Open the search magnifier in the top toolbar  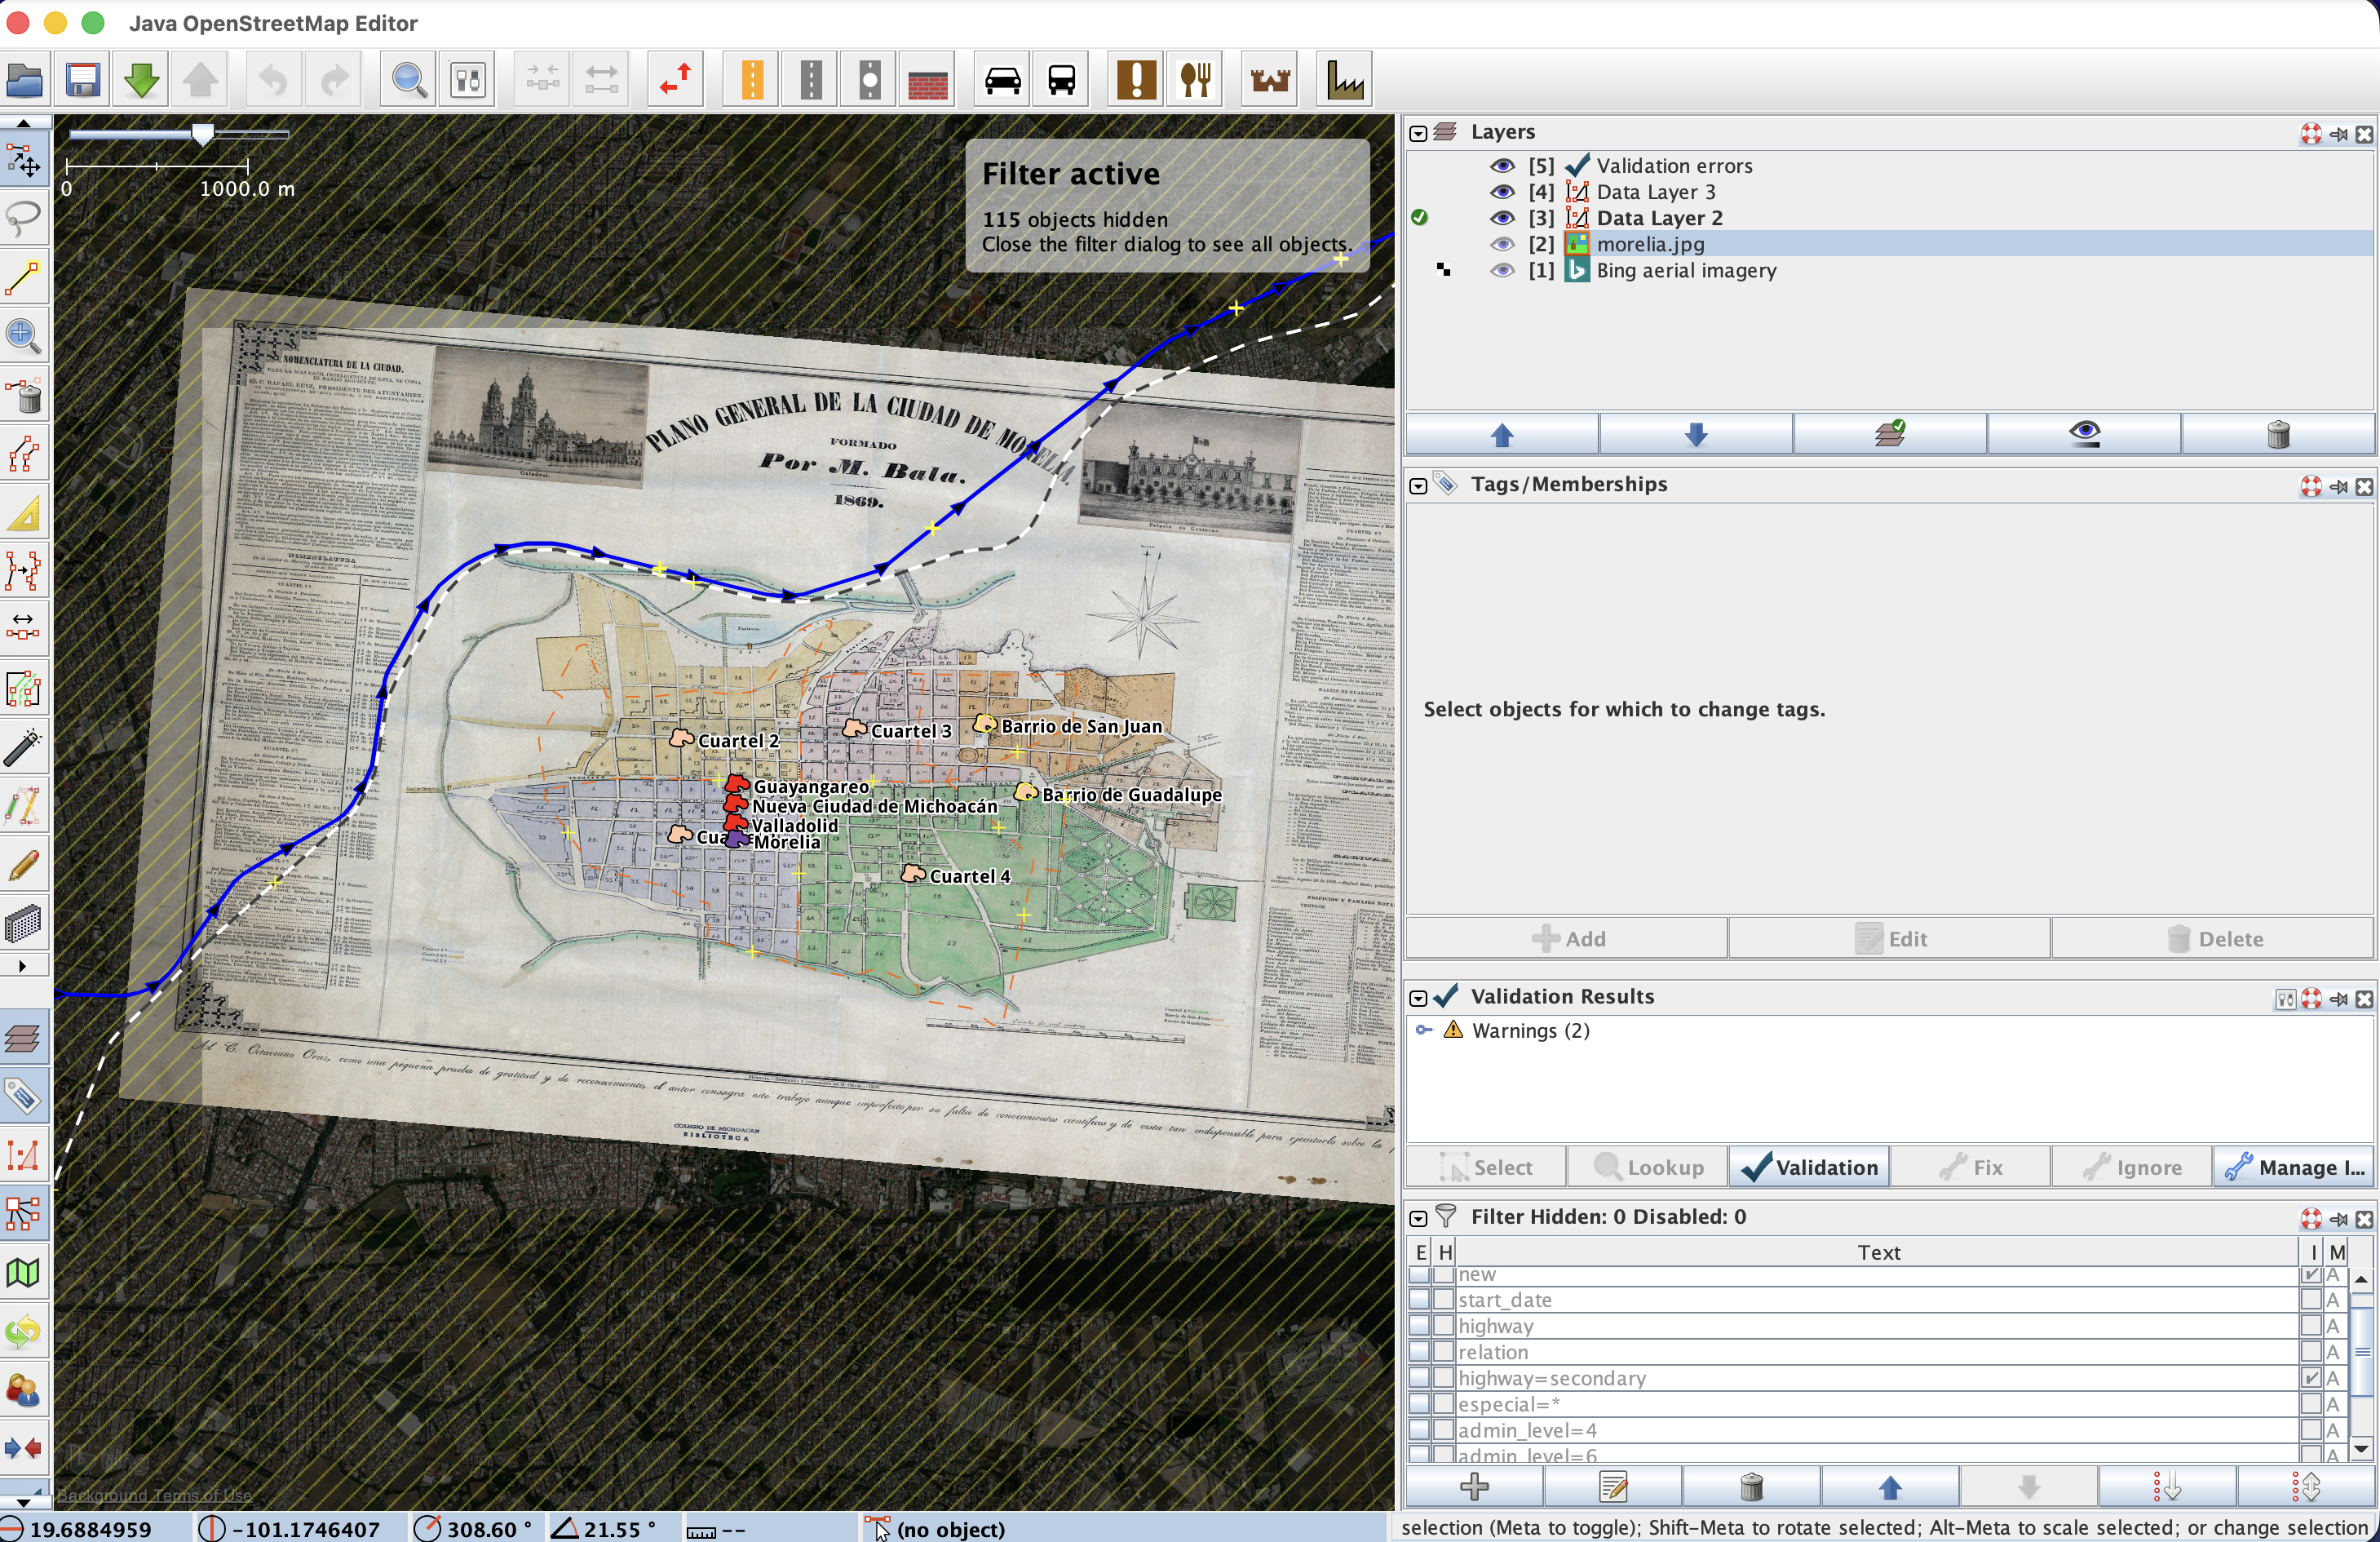pos(408,79)
